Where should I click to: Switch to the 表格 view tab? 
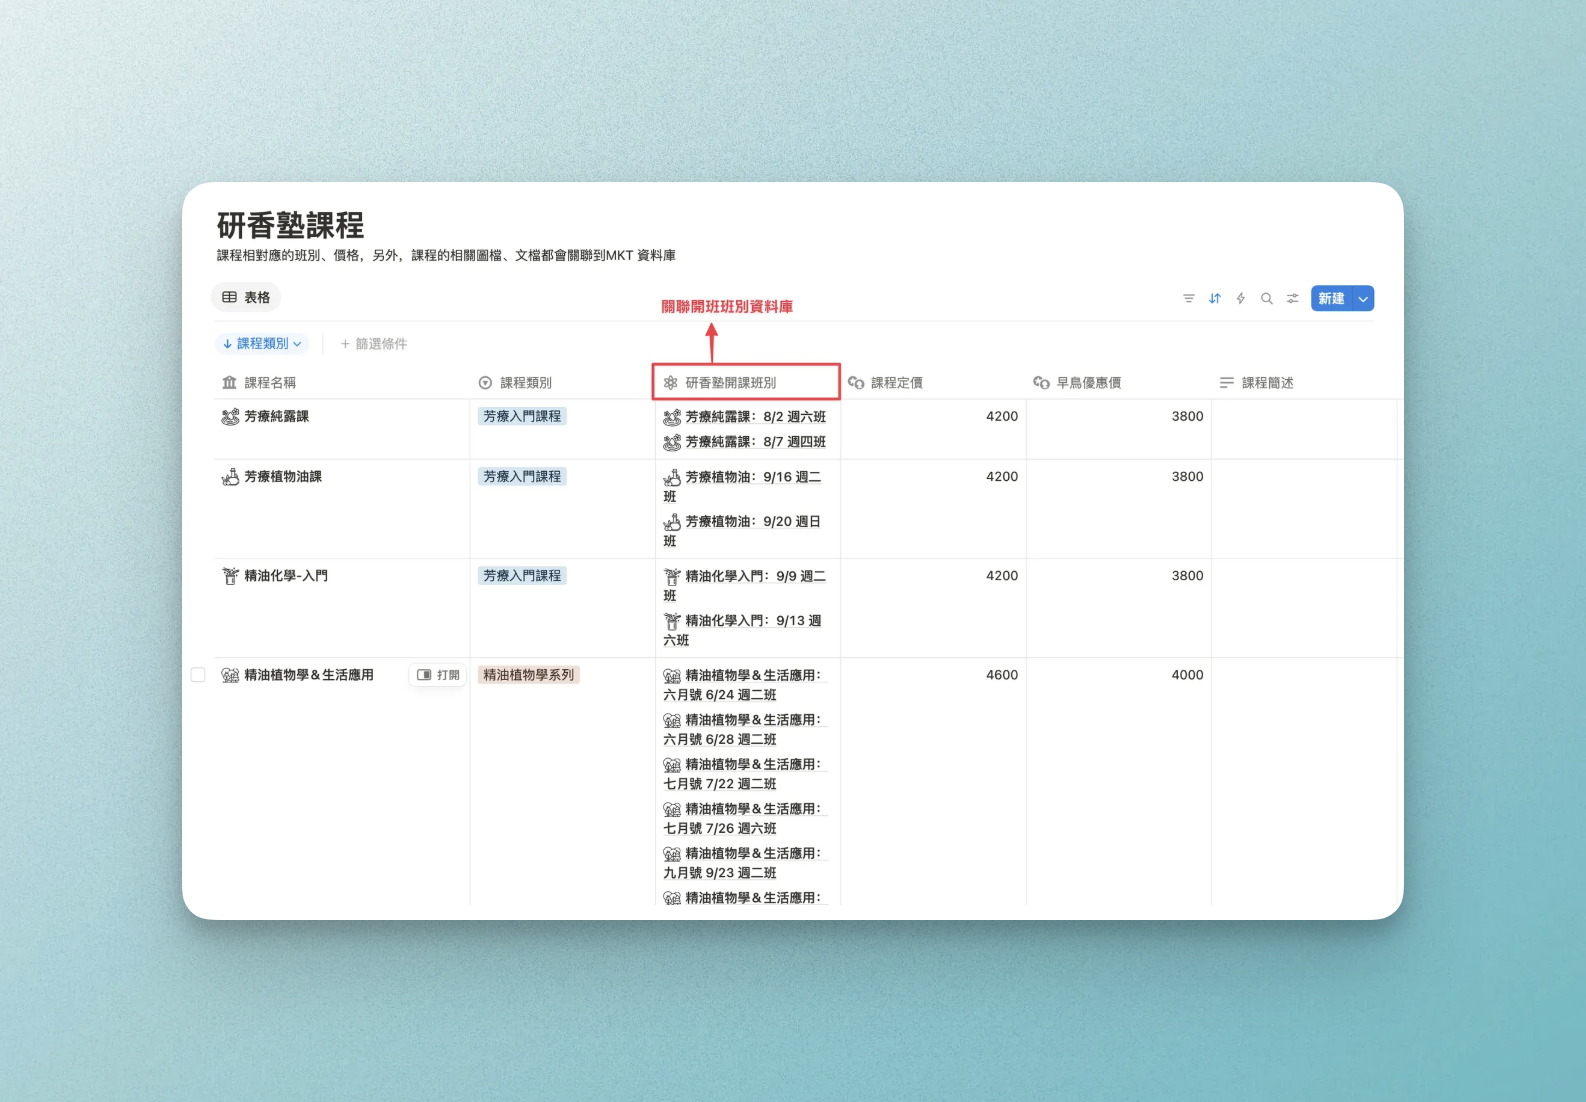pos(246,297)
